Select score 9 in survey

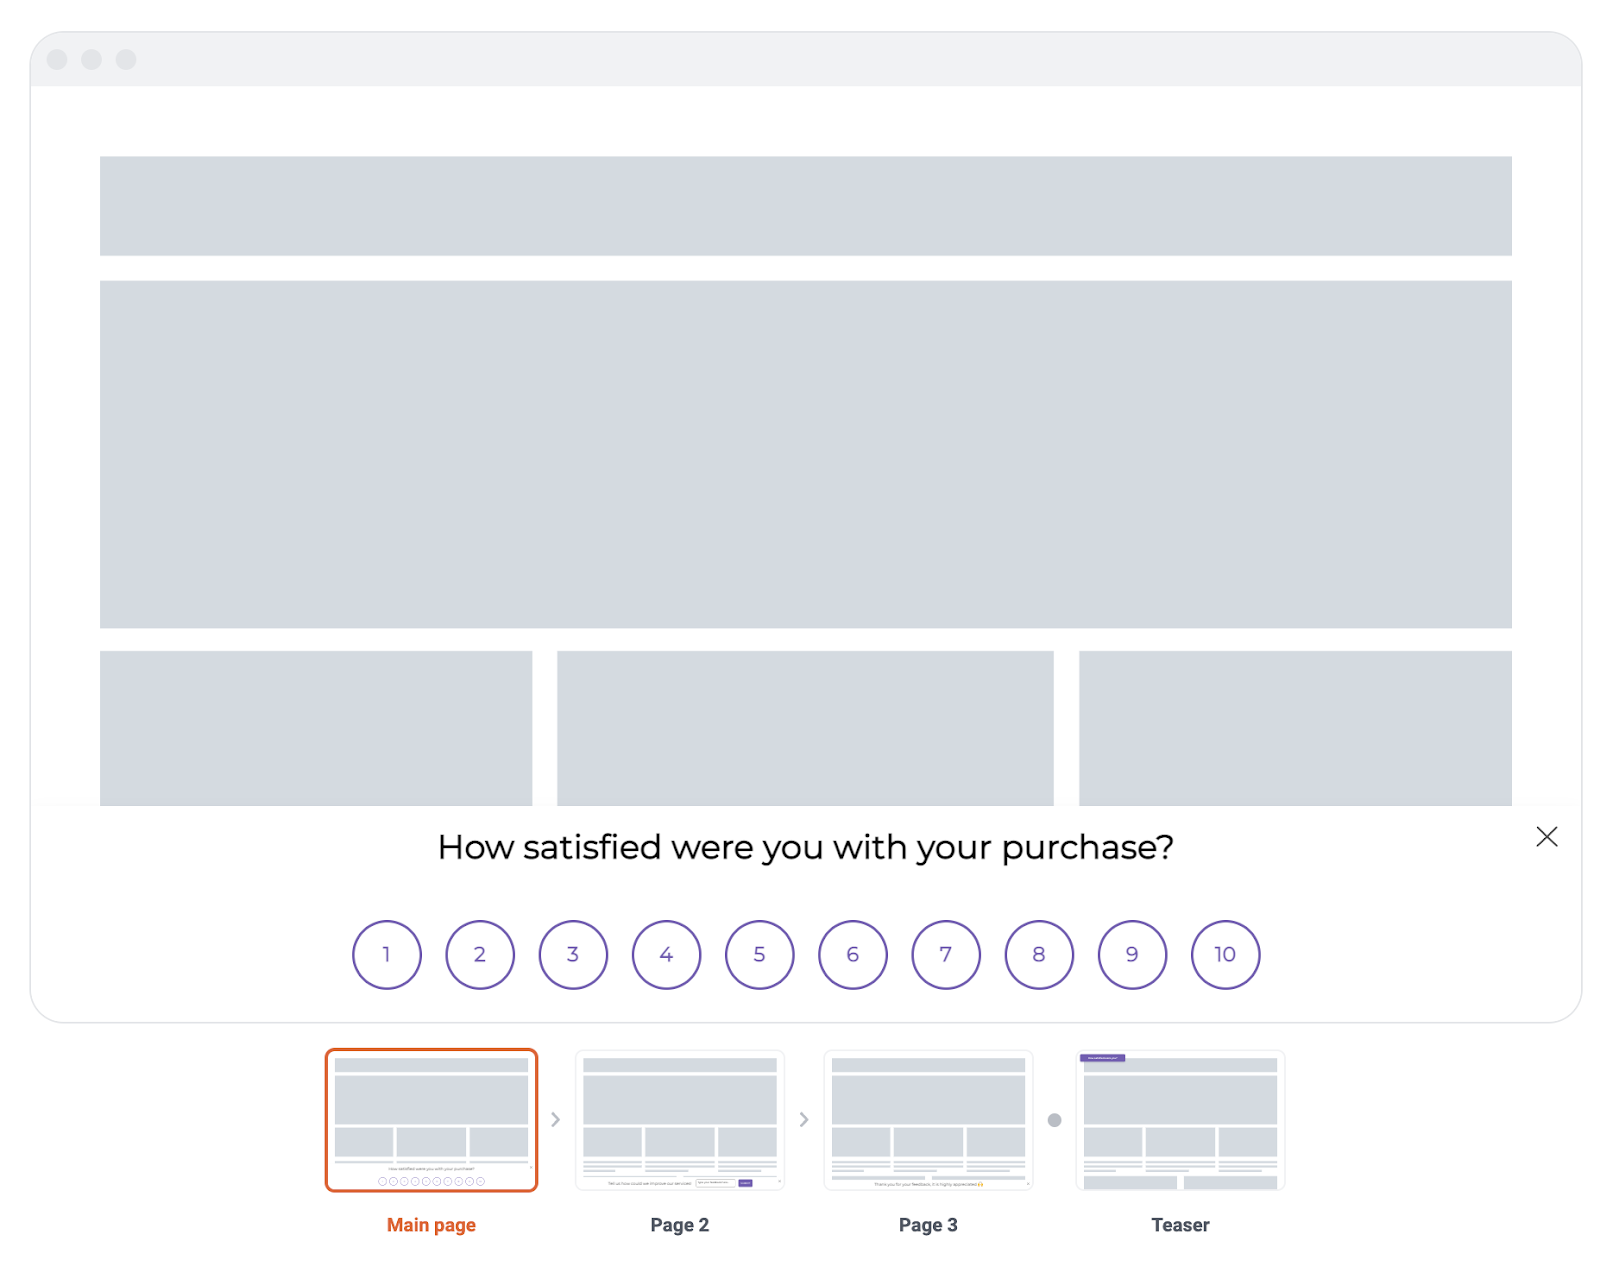[x=1132, y=954]
